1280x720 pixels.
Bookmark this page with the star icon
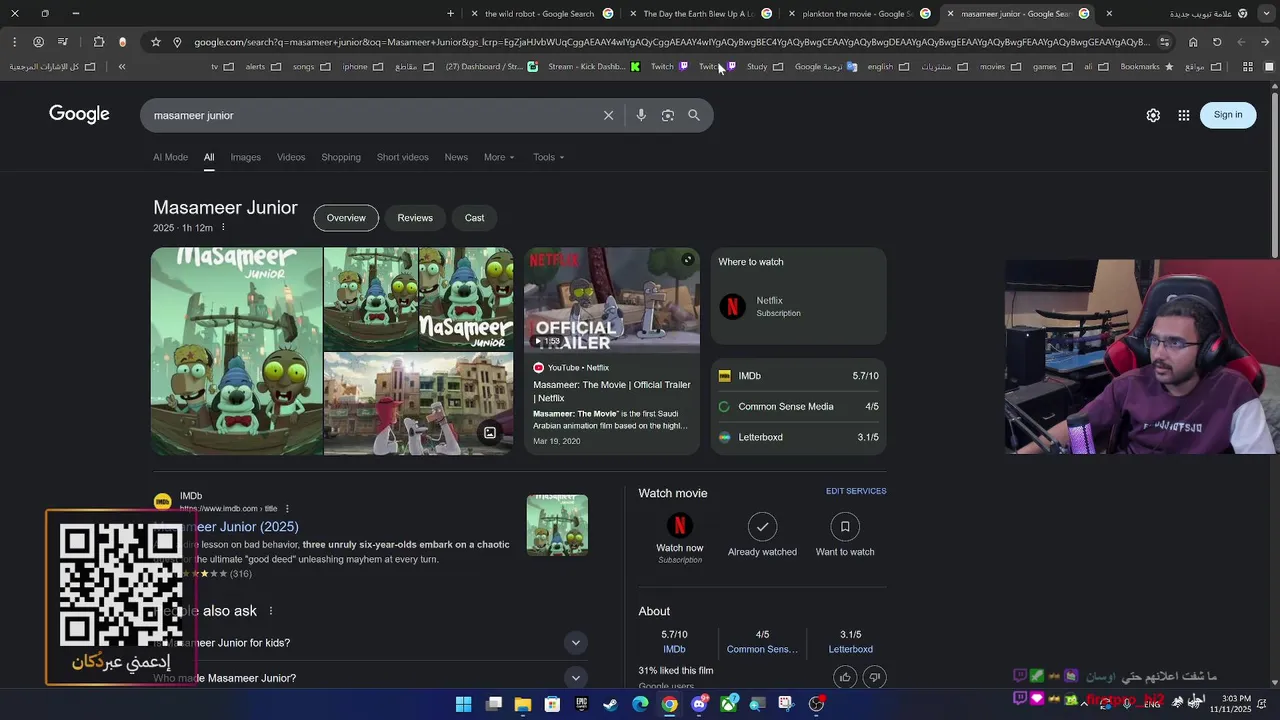[x=156, y=42]
